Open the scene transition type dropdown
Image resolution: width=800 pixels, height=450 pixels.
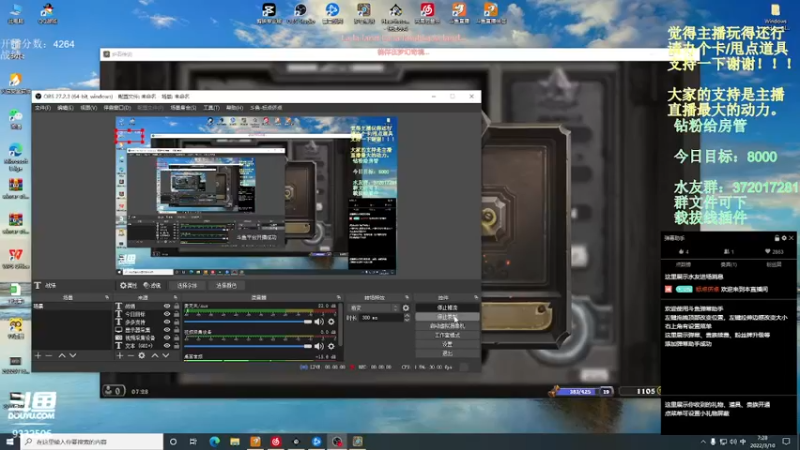(x=373, y=308)
